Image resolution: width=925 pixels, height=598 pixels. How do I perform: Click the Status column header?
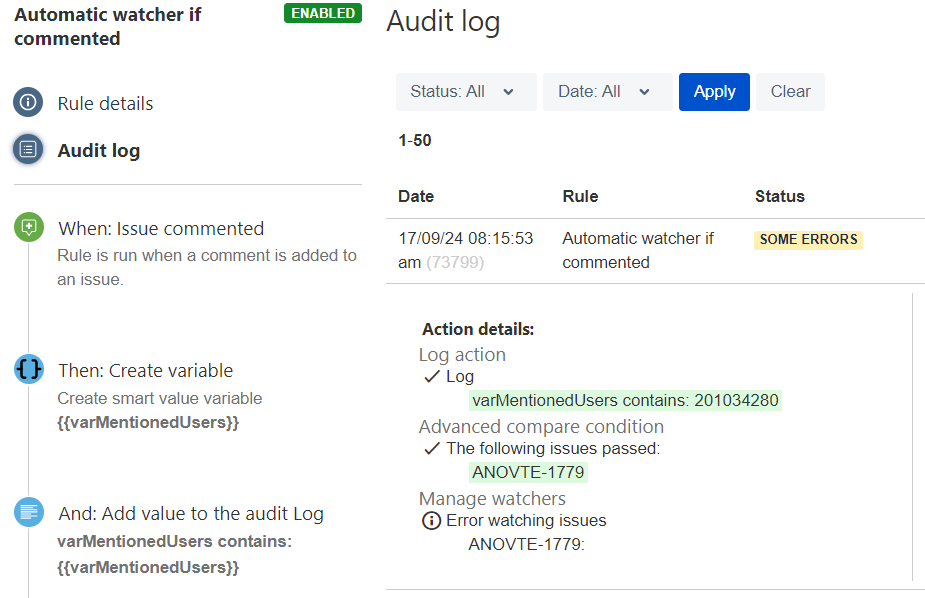tap(779, 196)
